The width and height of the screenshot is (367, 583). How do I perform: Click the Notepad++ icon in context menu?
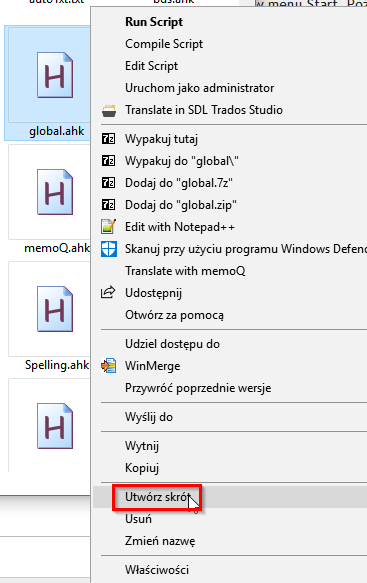(x=109, y=226)
